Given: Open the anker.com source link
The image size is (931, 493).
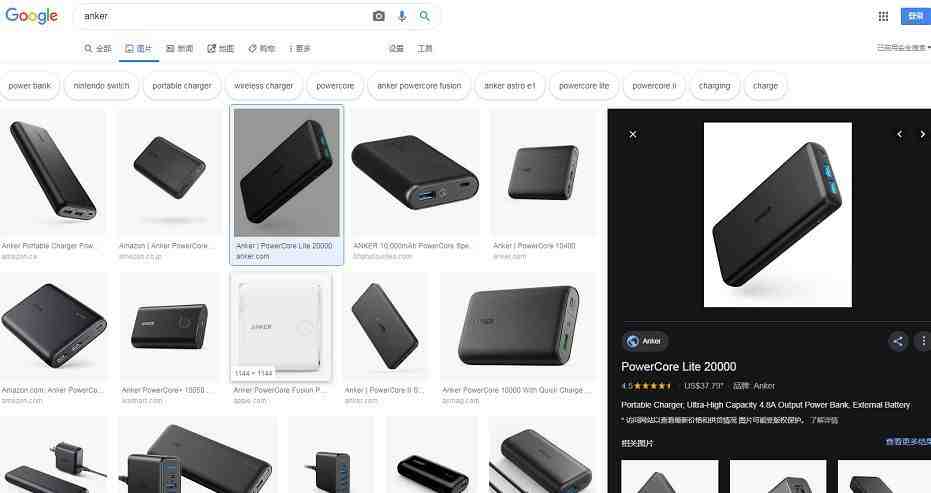Looking at the screenshot, I should coord(253,257).
